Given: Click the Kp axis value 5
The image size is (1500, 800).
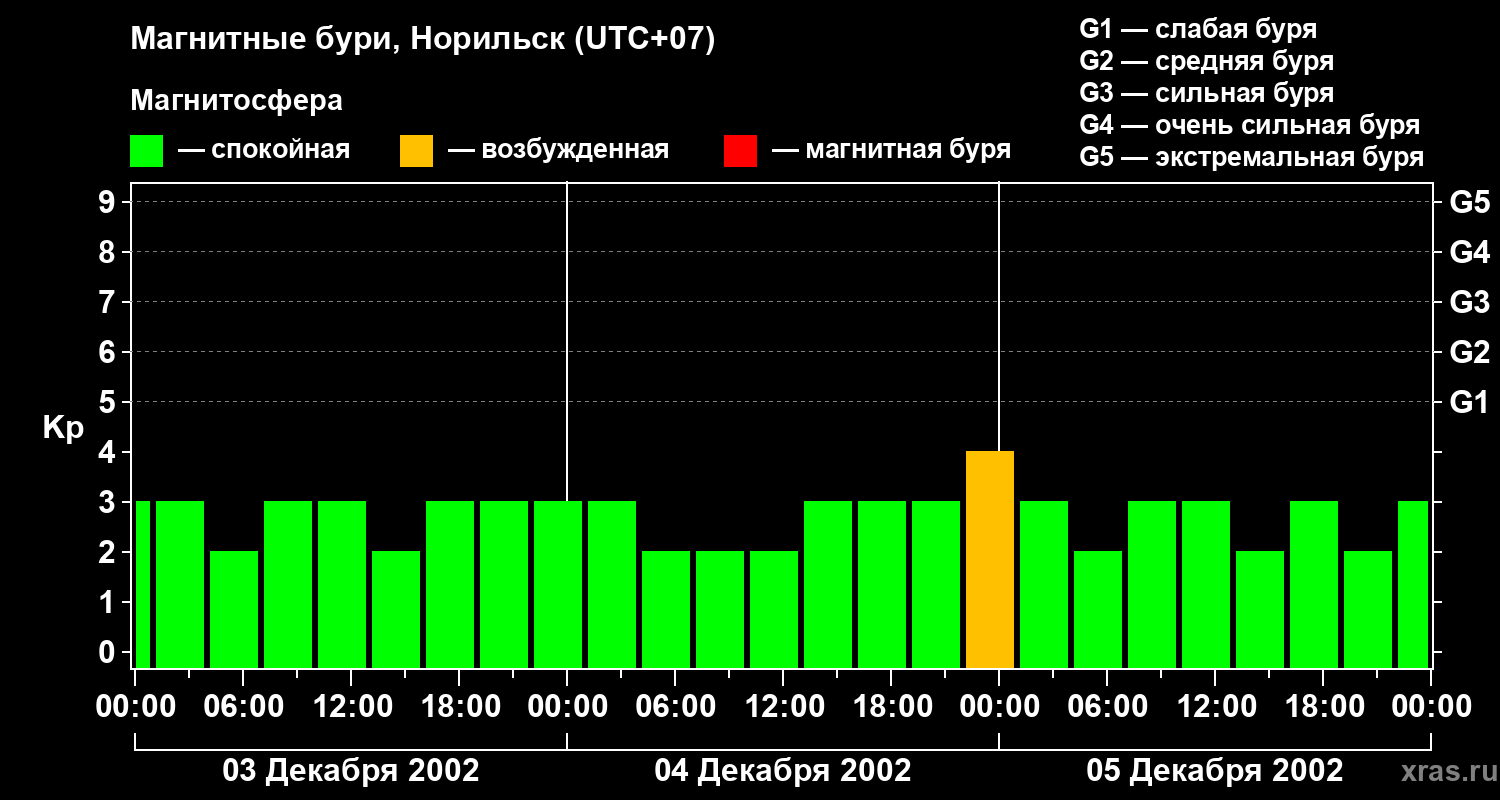Looking at the screenshot, I should click(x=109, y=402).
